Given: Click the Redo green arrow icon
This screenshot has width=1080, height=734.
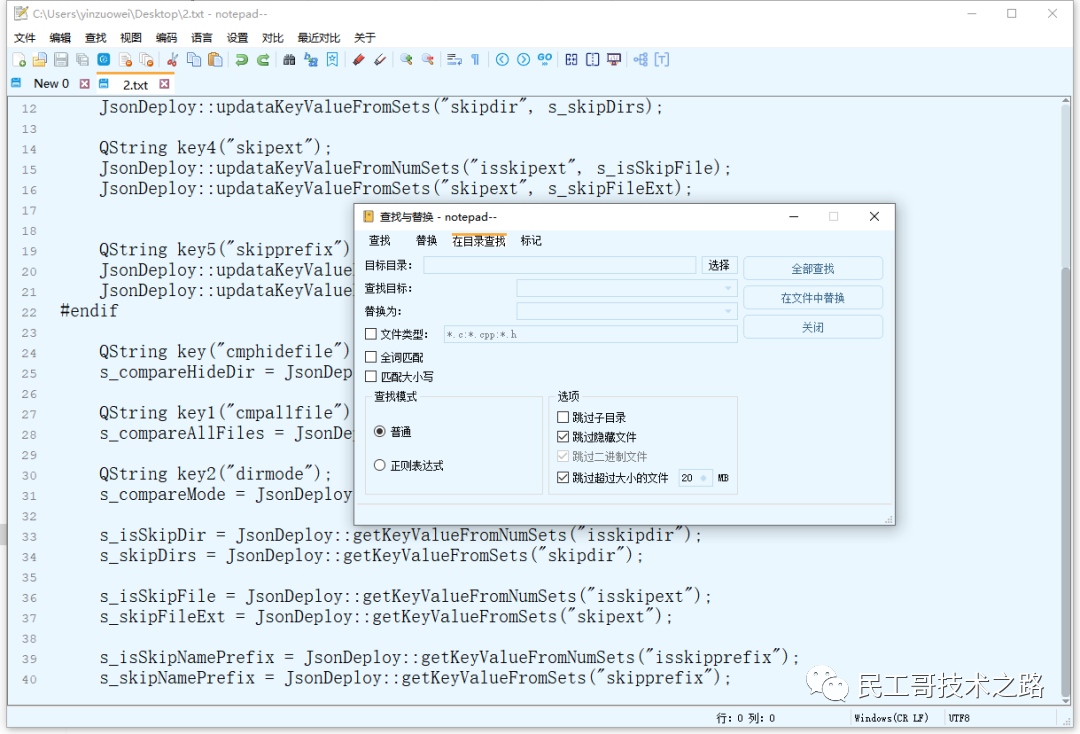Looking at the screenshot, I should (263, 60).
